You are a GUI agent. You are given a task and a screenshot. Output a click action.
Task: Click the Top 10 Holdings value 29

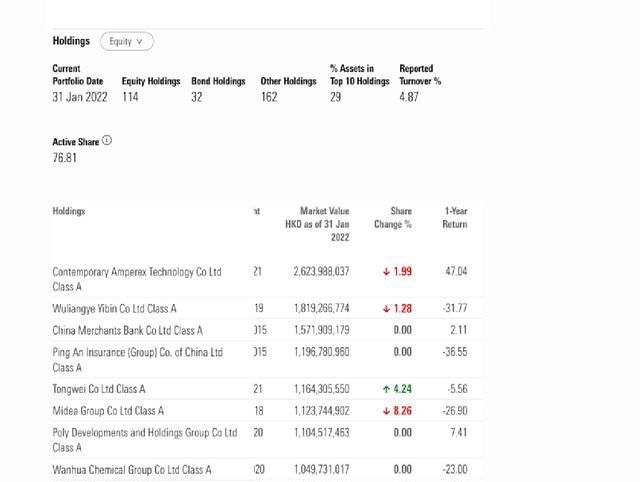coord(336,97)
